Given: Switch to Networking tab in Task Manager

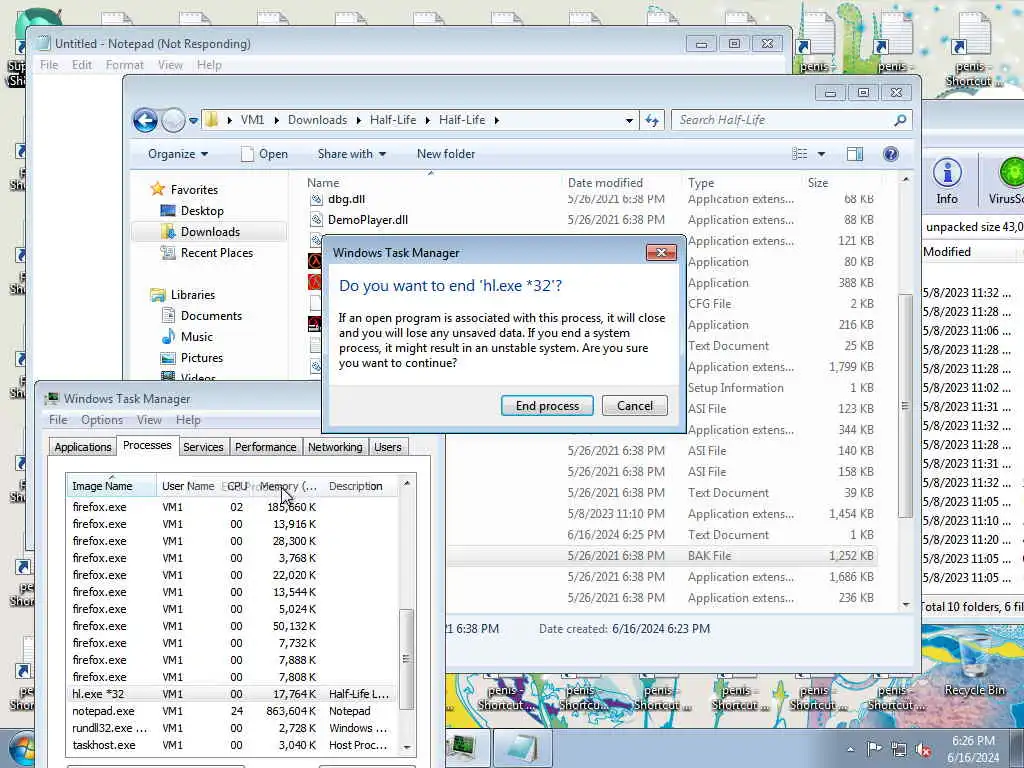Looking at the screenshot, I should coord(335,447).
